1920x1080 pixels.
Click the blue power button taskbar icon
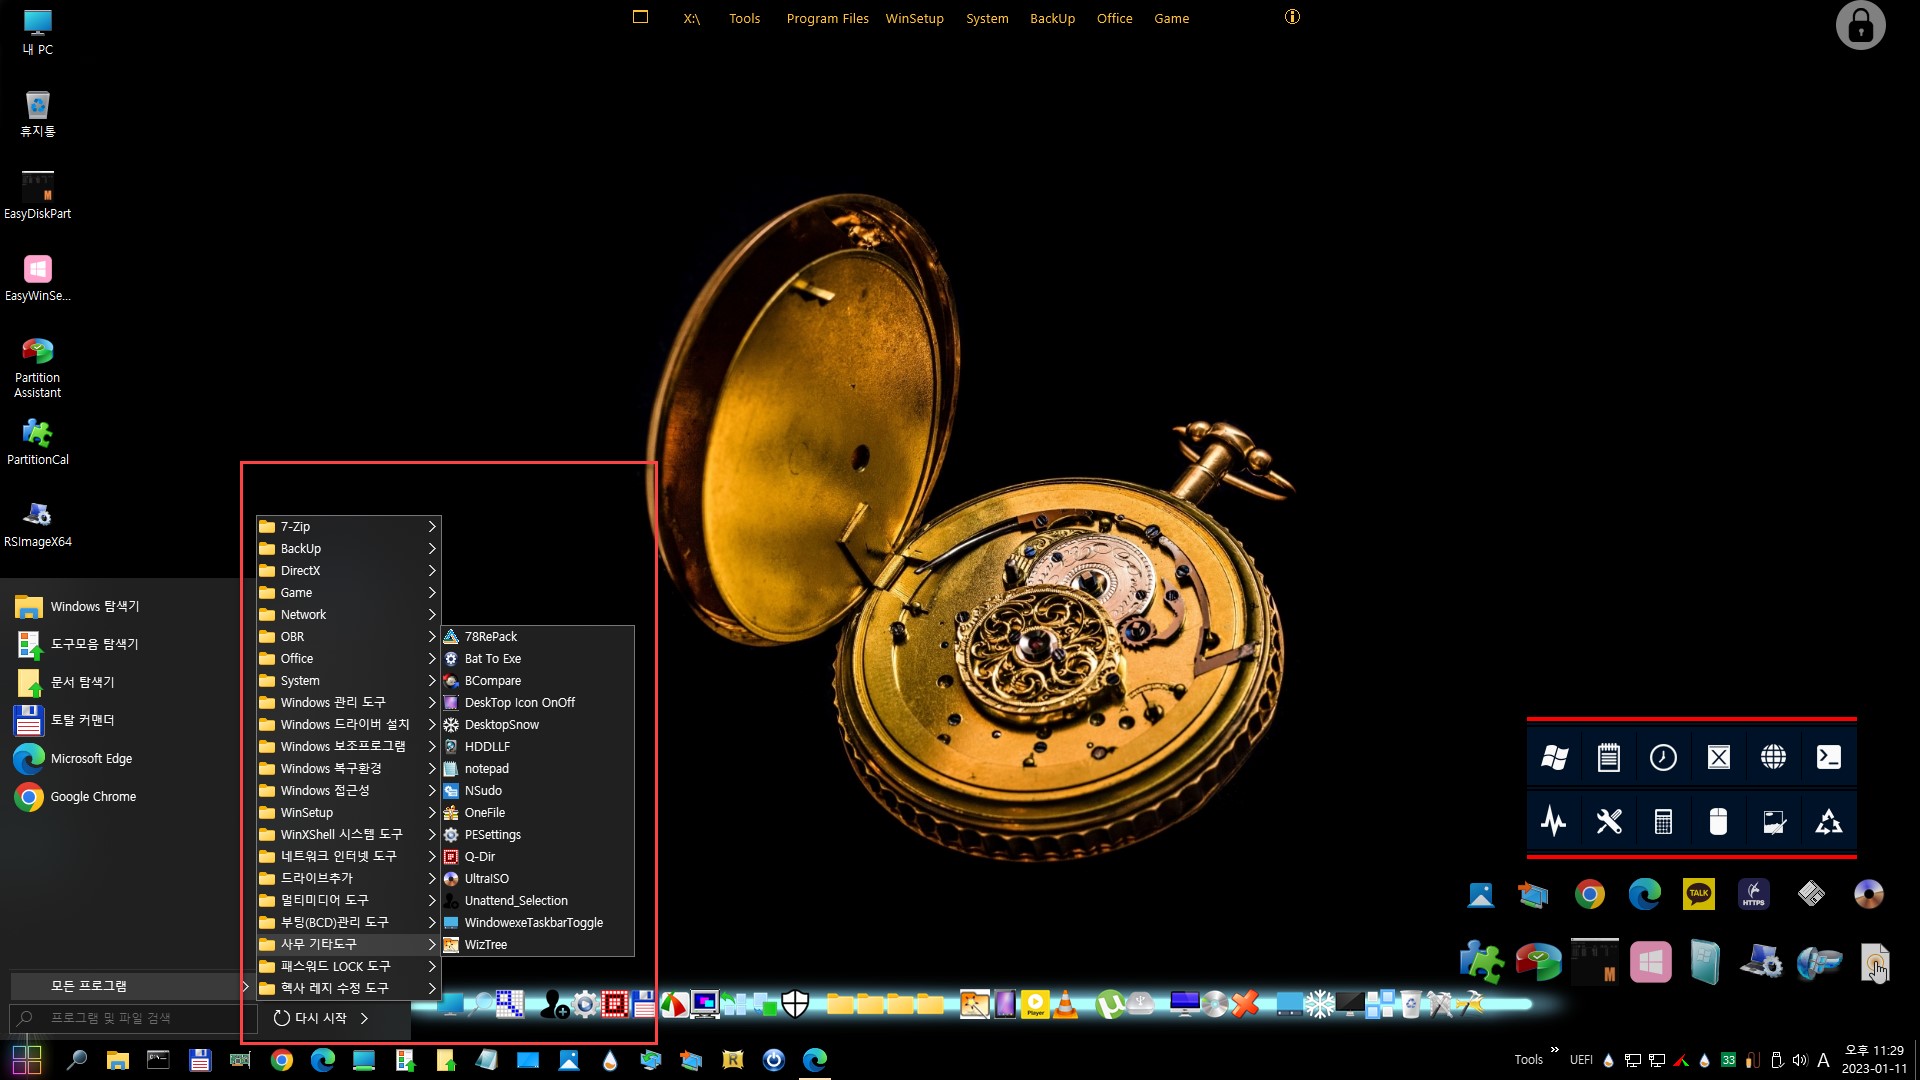[773, 1059]
